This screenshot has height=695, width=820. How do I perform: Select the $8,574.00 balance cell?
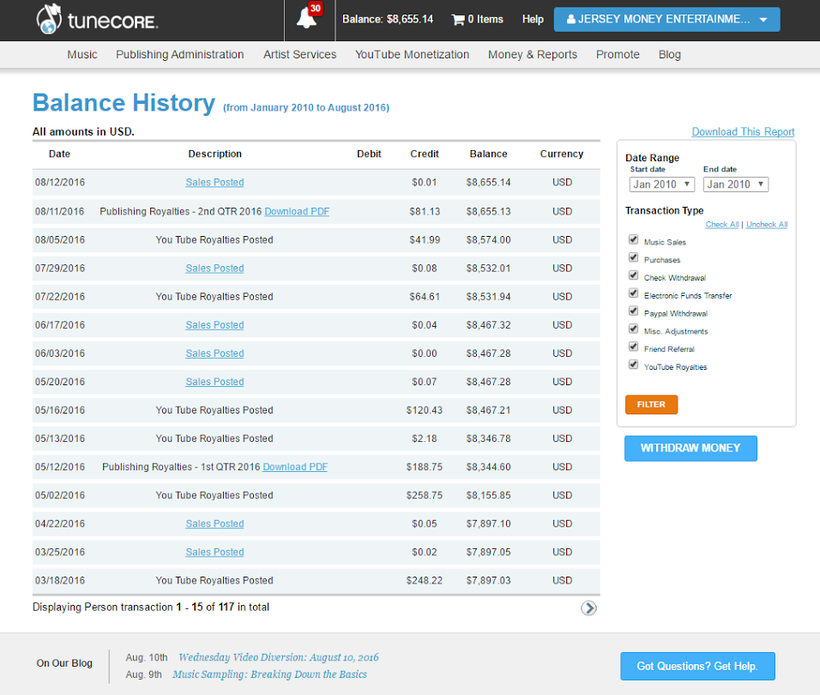(488, 240)
